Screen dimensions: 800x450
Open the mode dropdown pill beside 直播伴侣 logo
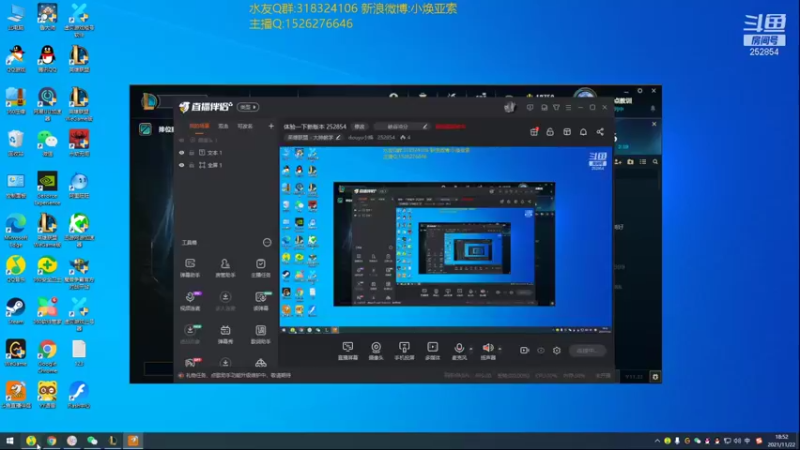pos(248,107)
